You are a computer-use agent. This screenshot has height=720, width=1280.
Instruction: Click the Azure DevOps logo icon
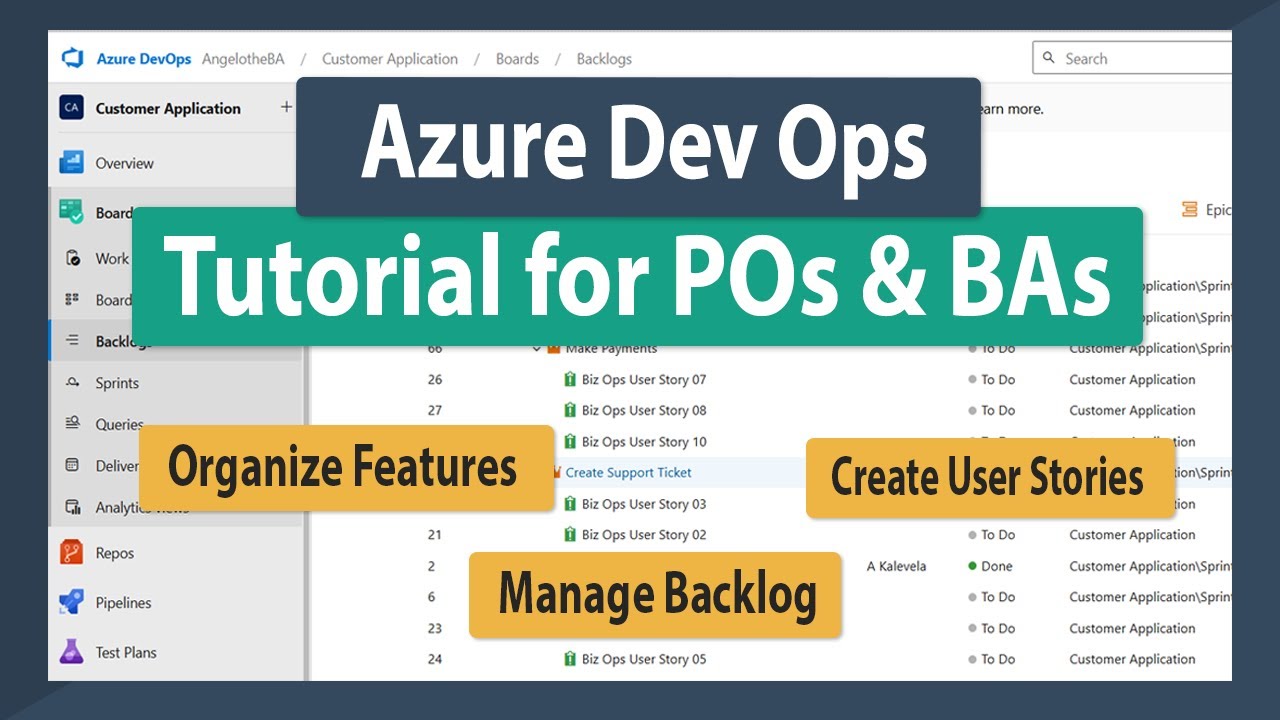click(72, 59)
